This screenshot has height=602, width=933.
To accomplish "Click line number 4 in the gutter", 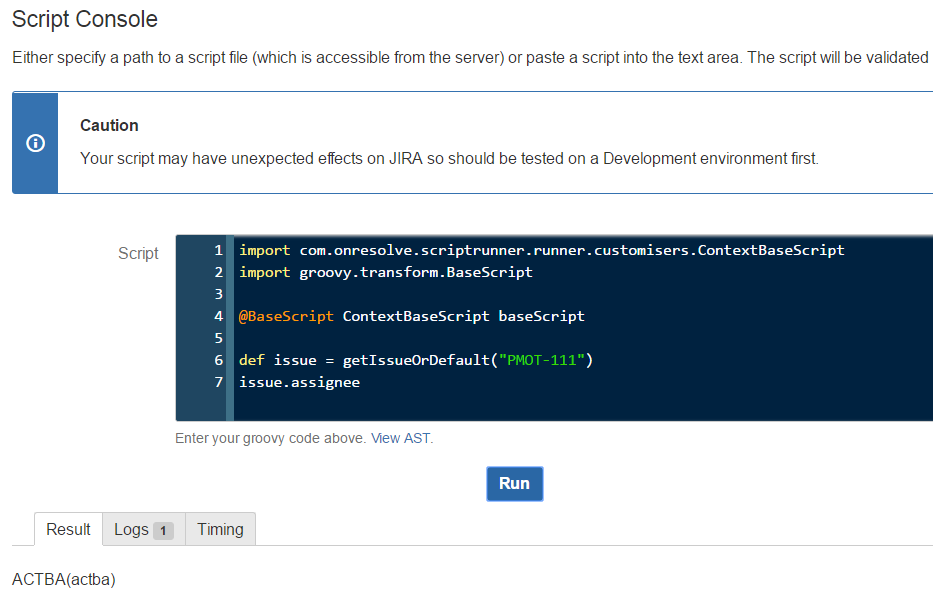I will 218,316.
